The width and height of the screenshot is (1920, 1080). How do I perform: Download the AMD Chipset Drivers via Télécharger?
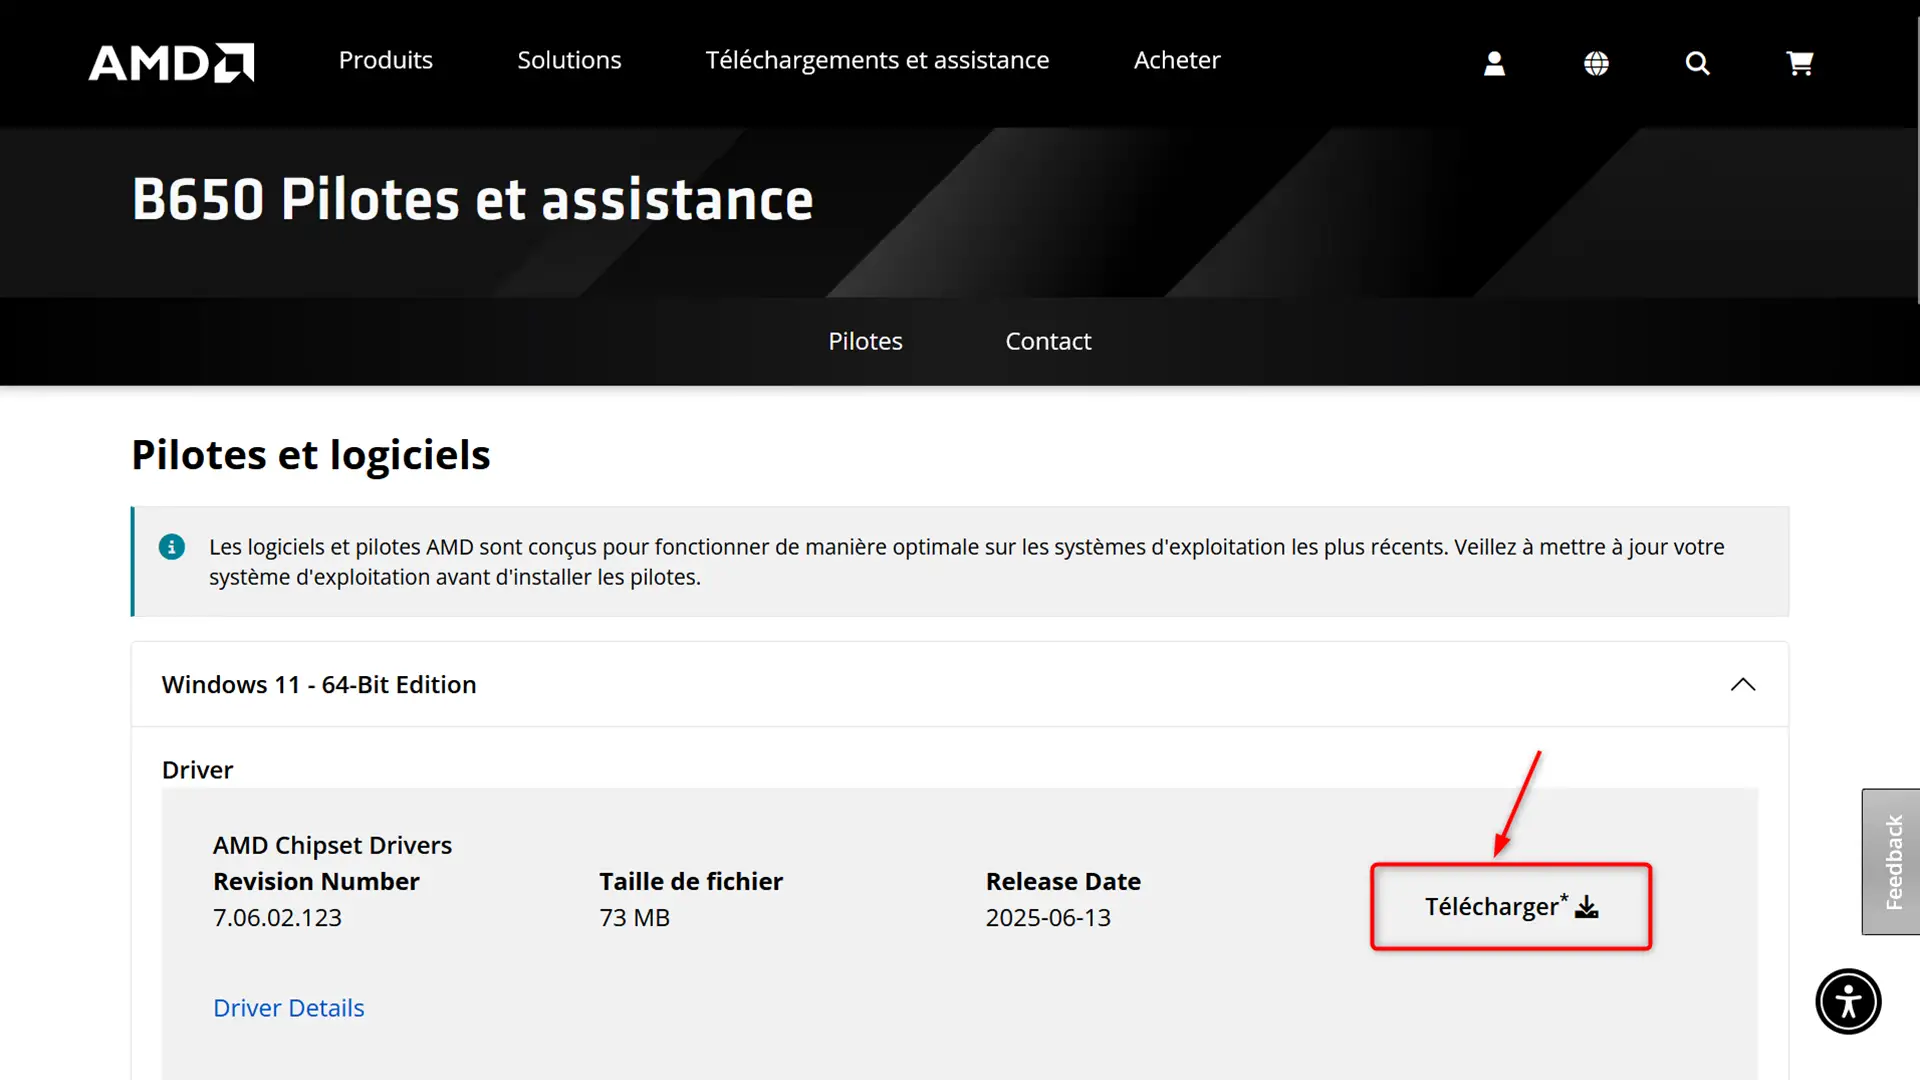pos(1511,906)
